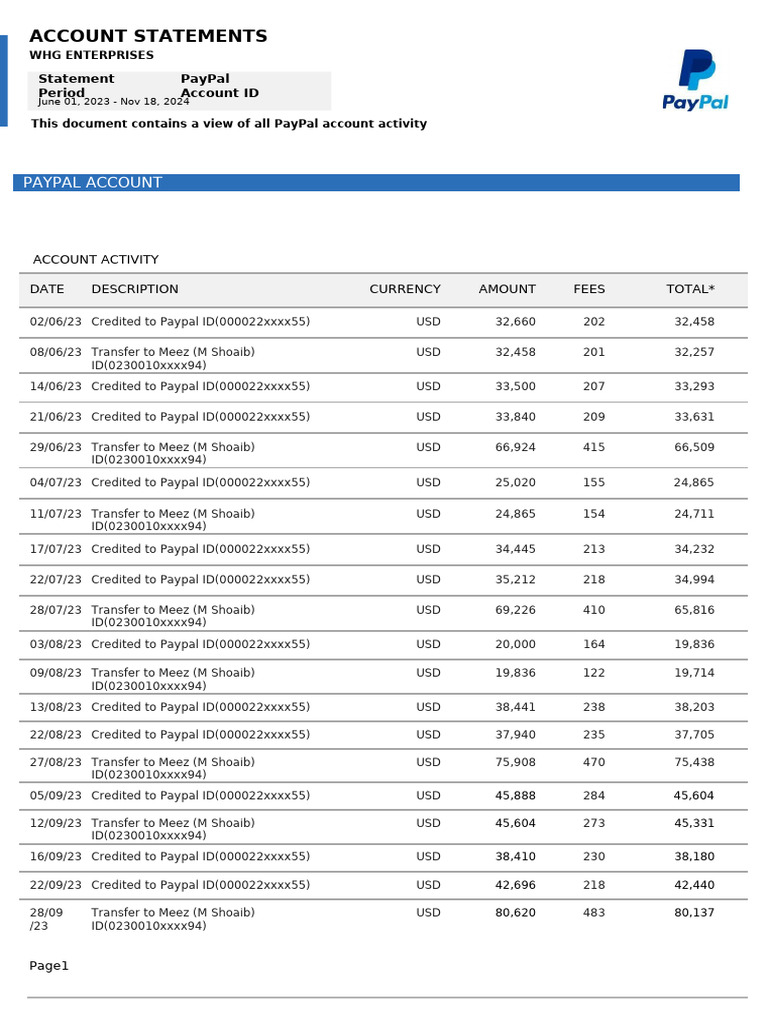Select amount 45,888

[515, 795]
